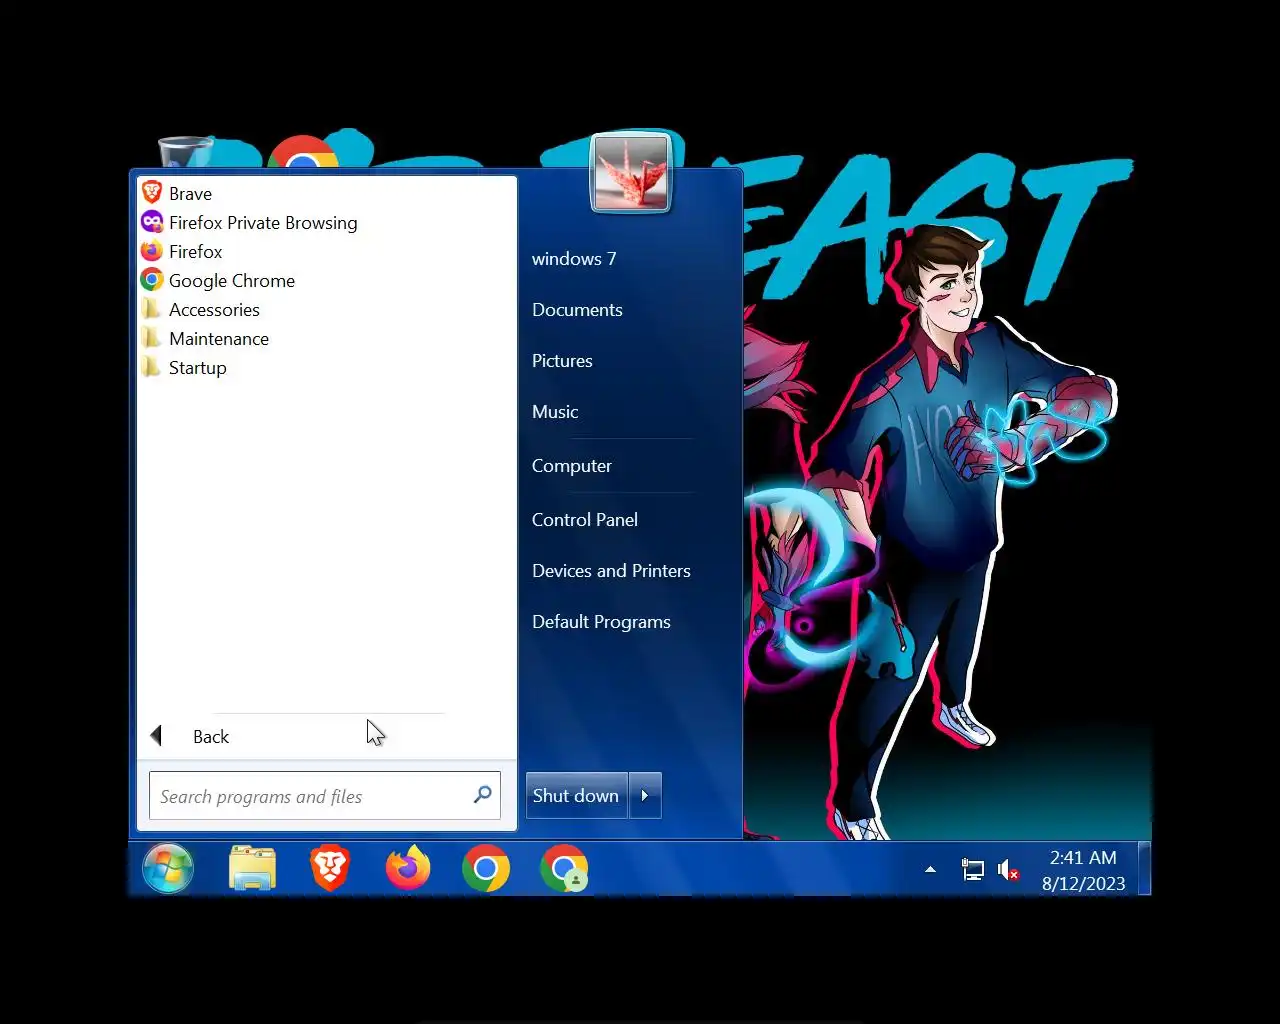Open the Recycle Bin desktop icon
1280x1024 pixels.
185,152
